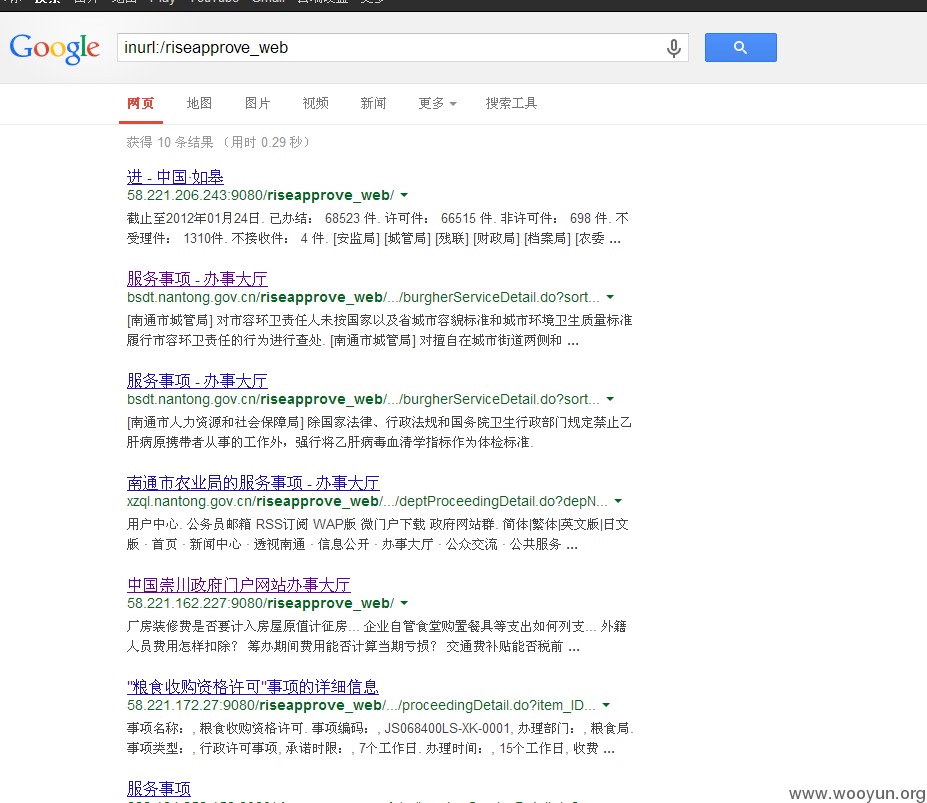Click the Google logo
Image resolution: width=927 pixels, height=803 pixels.
(x=54, y=48)
